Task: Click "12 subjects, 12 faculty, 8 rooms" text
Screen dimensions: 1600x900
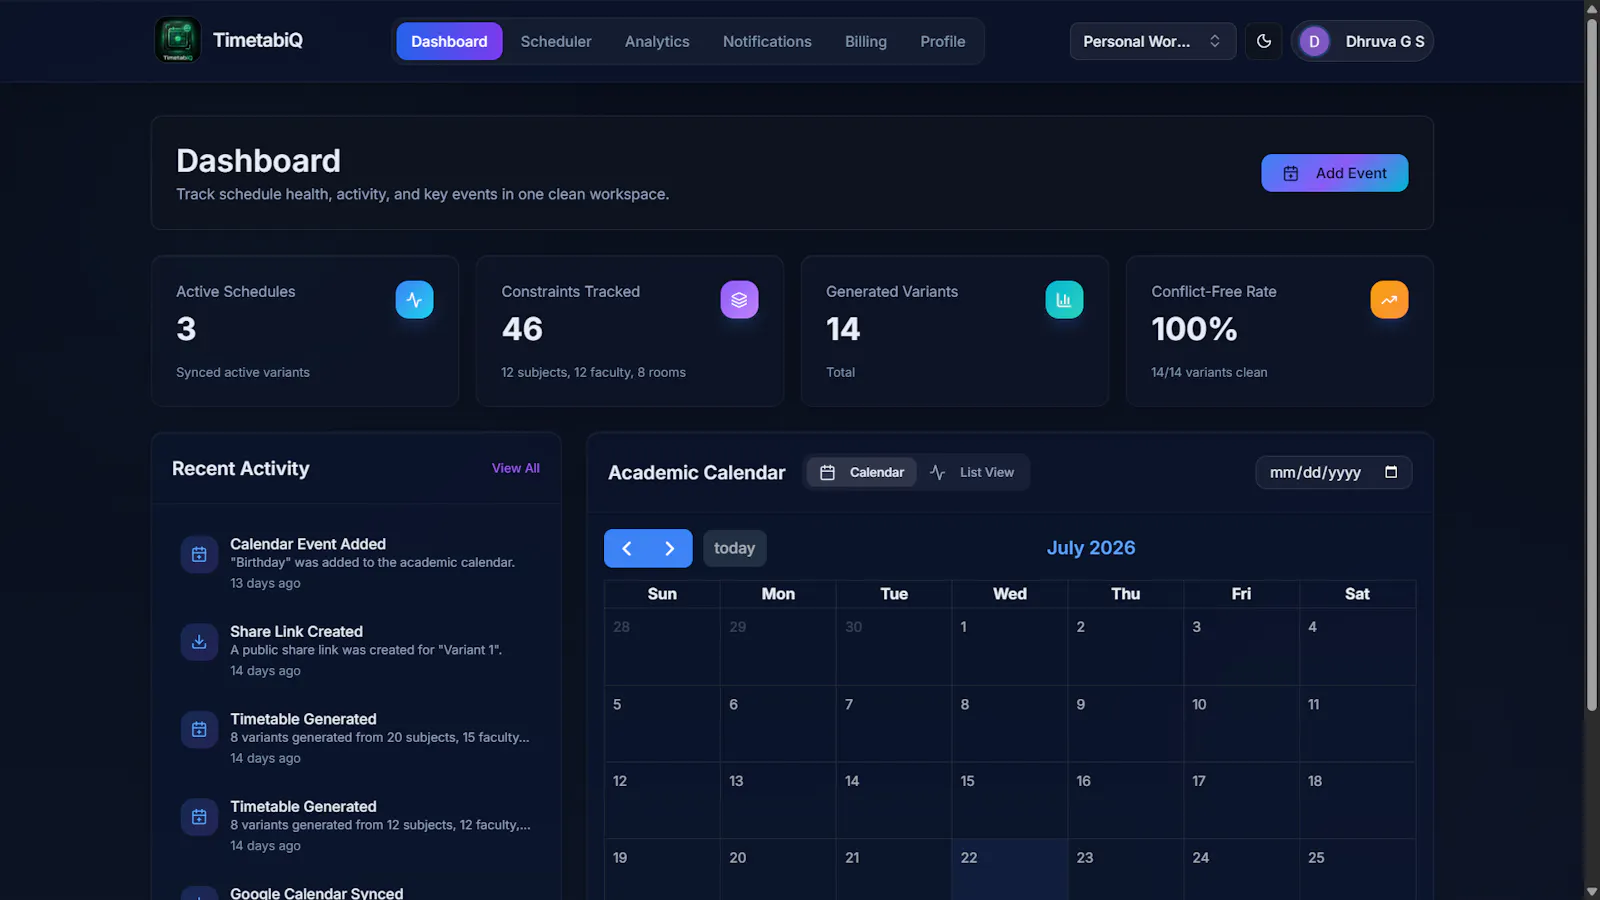Action: [593, 372]
